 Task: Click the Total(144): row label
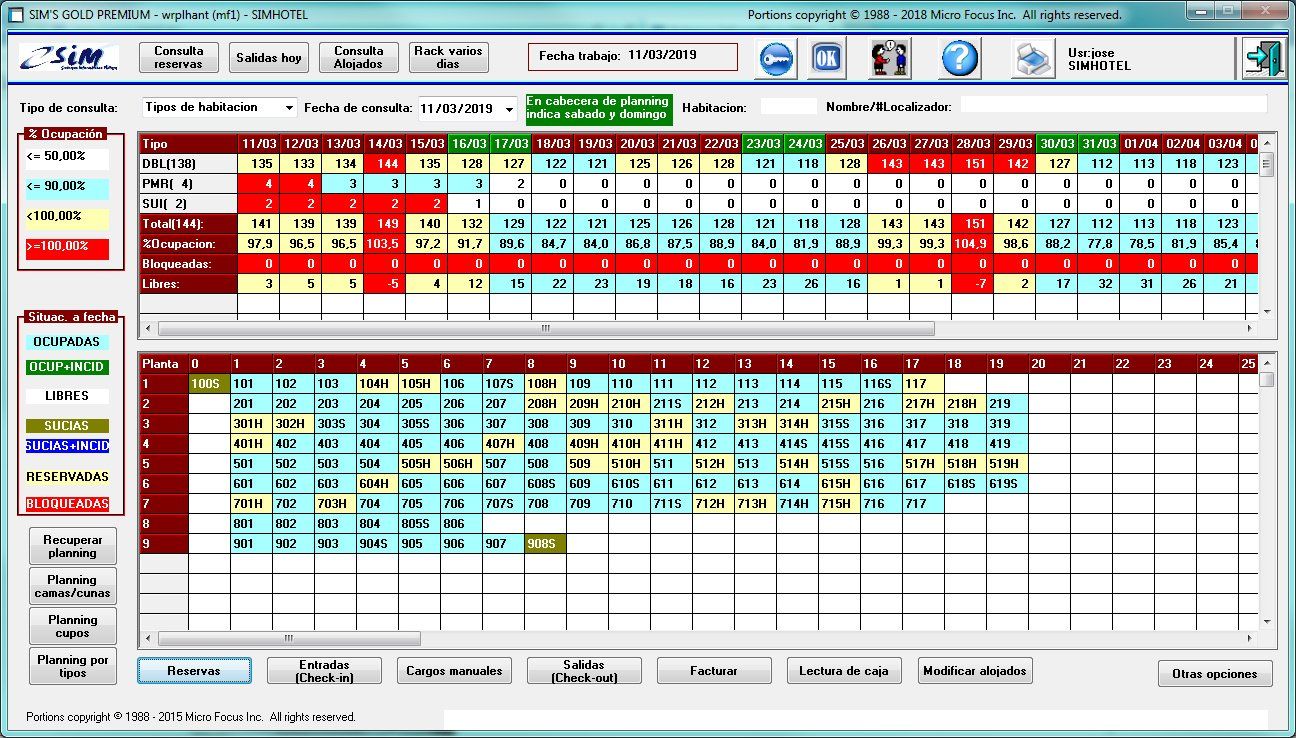188,224
